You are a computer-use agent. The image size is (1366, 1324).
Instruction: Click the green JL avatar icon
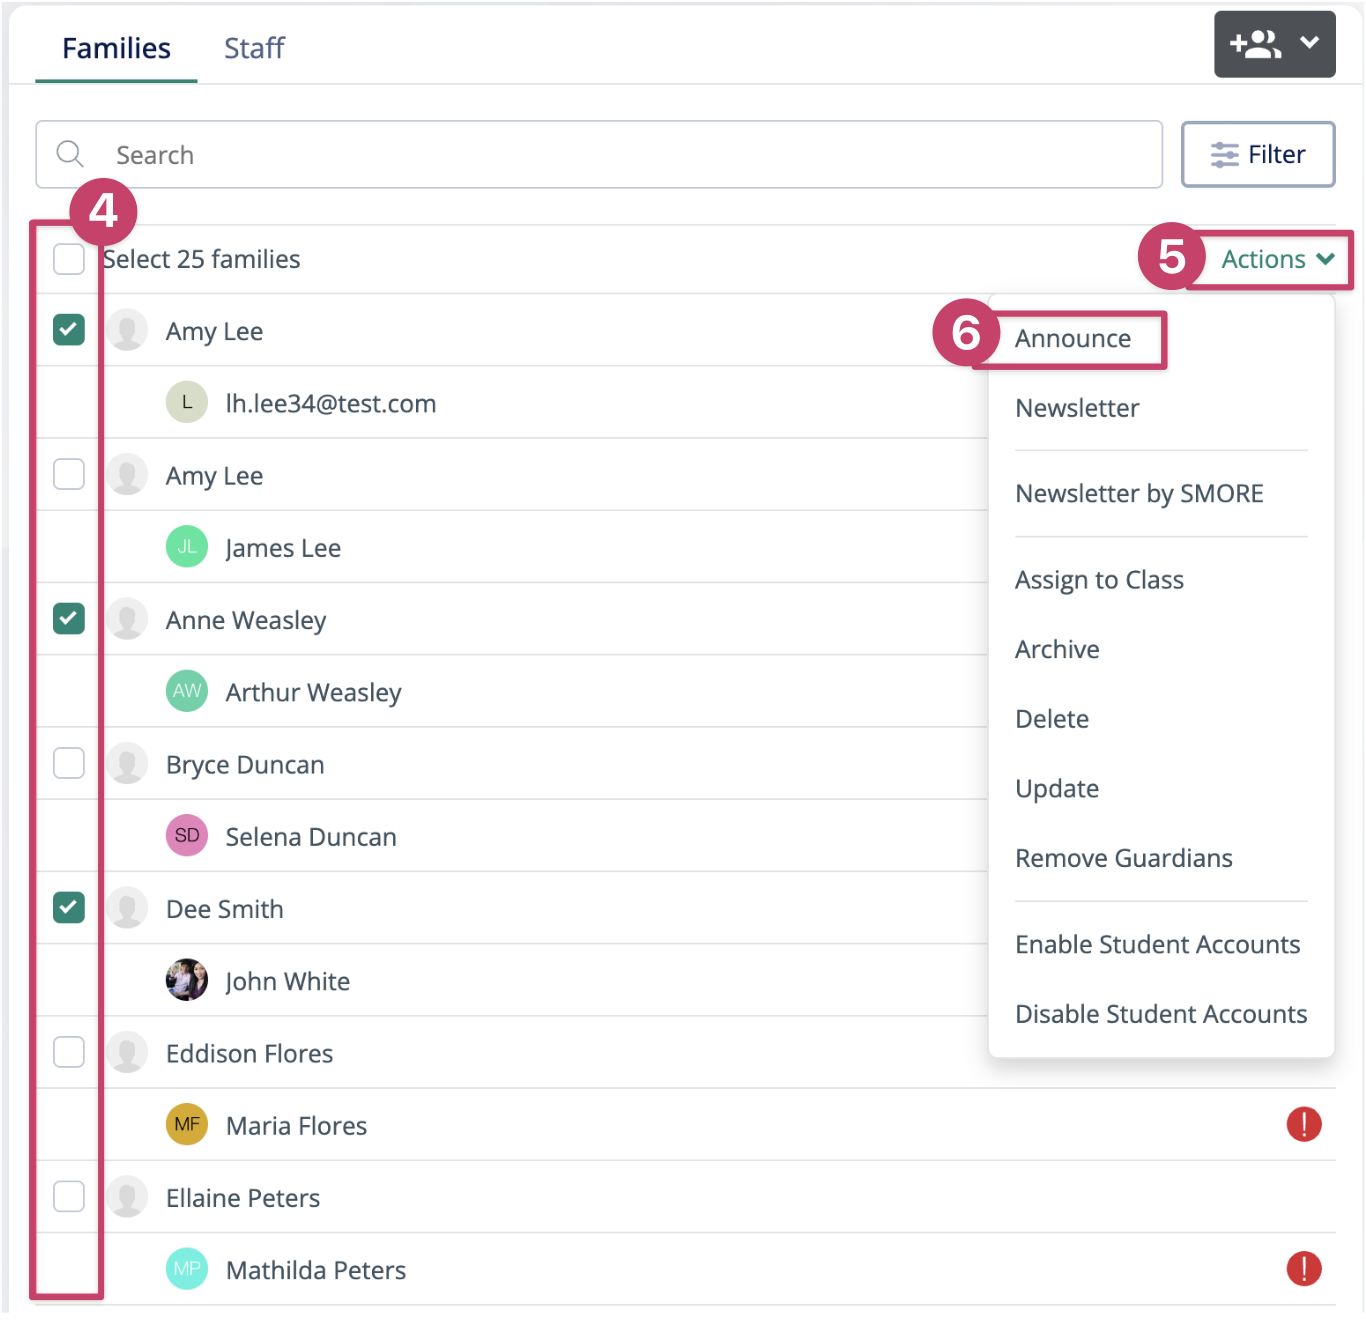coord(187,547)
